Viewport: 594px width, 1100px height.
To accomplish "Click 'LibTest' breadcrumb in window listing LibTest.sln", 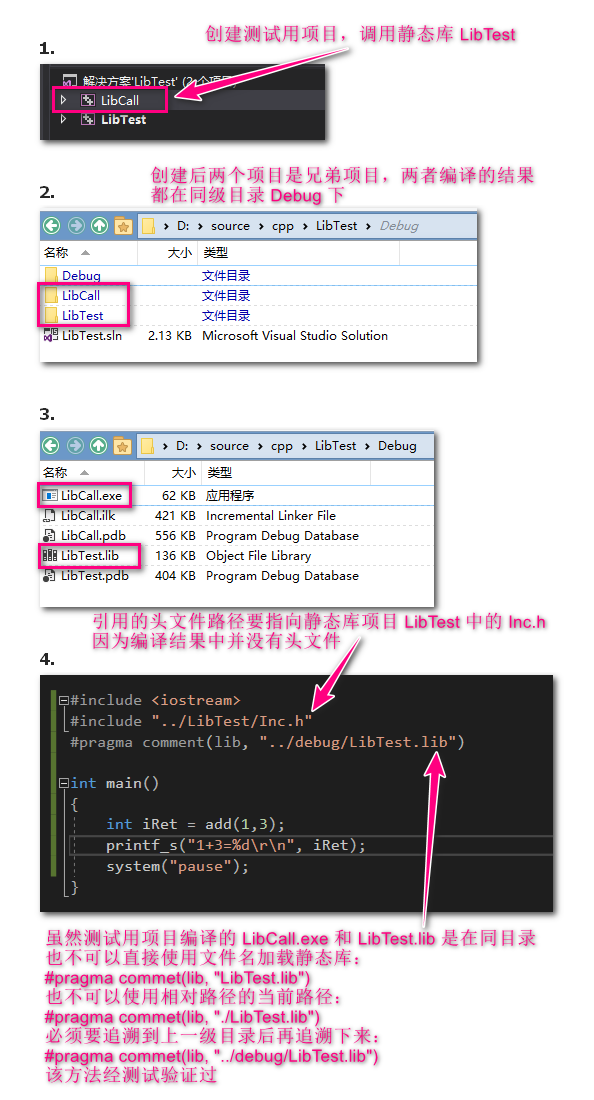I will tap(336, 226).
